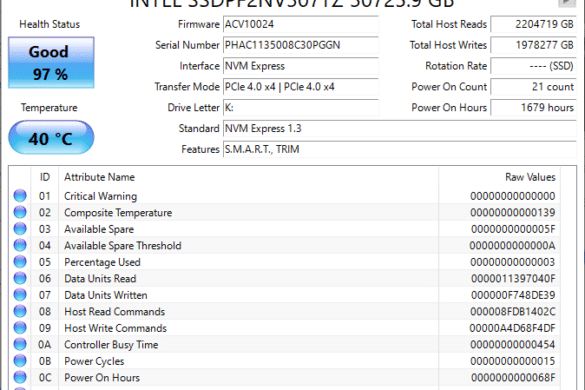
Task: Click the status orb for Host Read Commands
Action: tap(20, 311)
